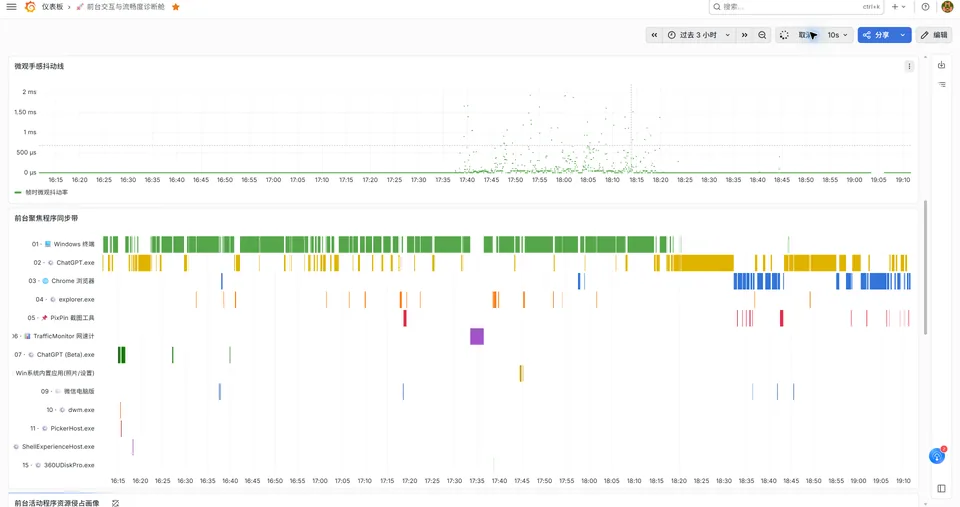Star the dashboard as a favorite

click(x=176, y=7)
